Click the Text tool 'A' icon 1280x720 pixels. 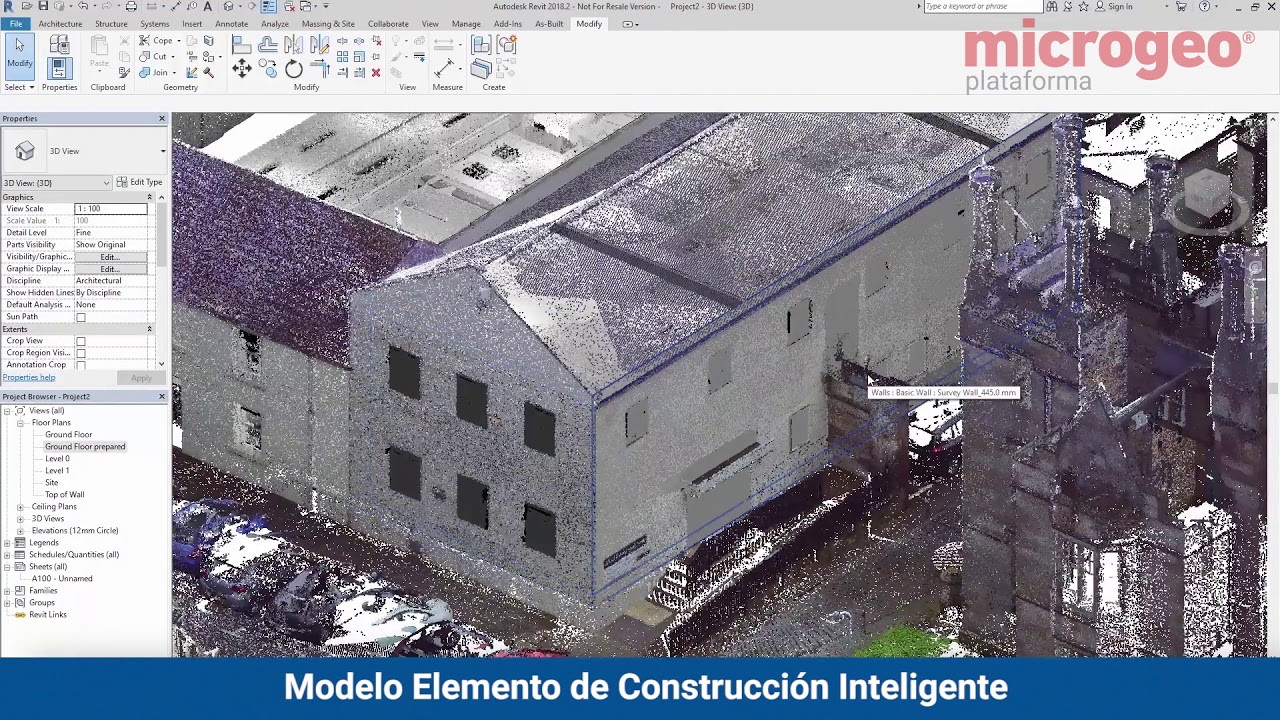pyautogui.click(x=208, y=6)
